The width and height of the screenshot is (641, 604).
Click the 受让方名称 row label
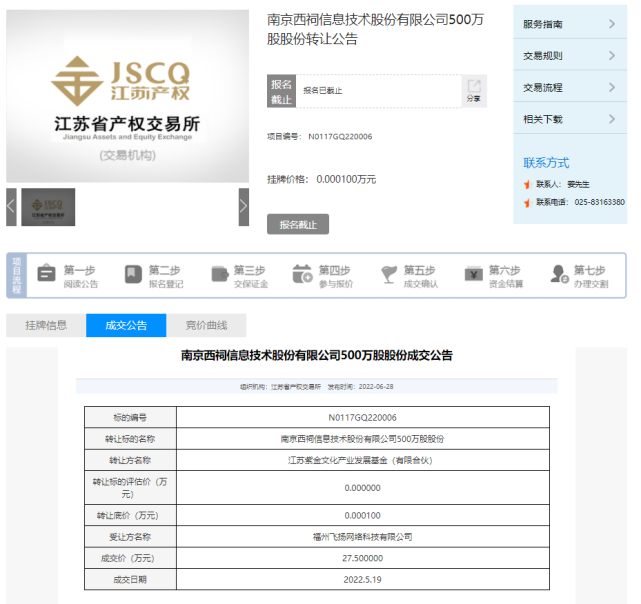tap(130, 537)
